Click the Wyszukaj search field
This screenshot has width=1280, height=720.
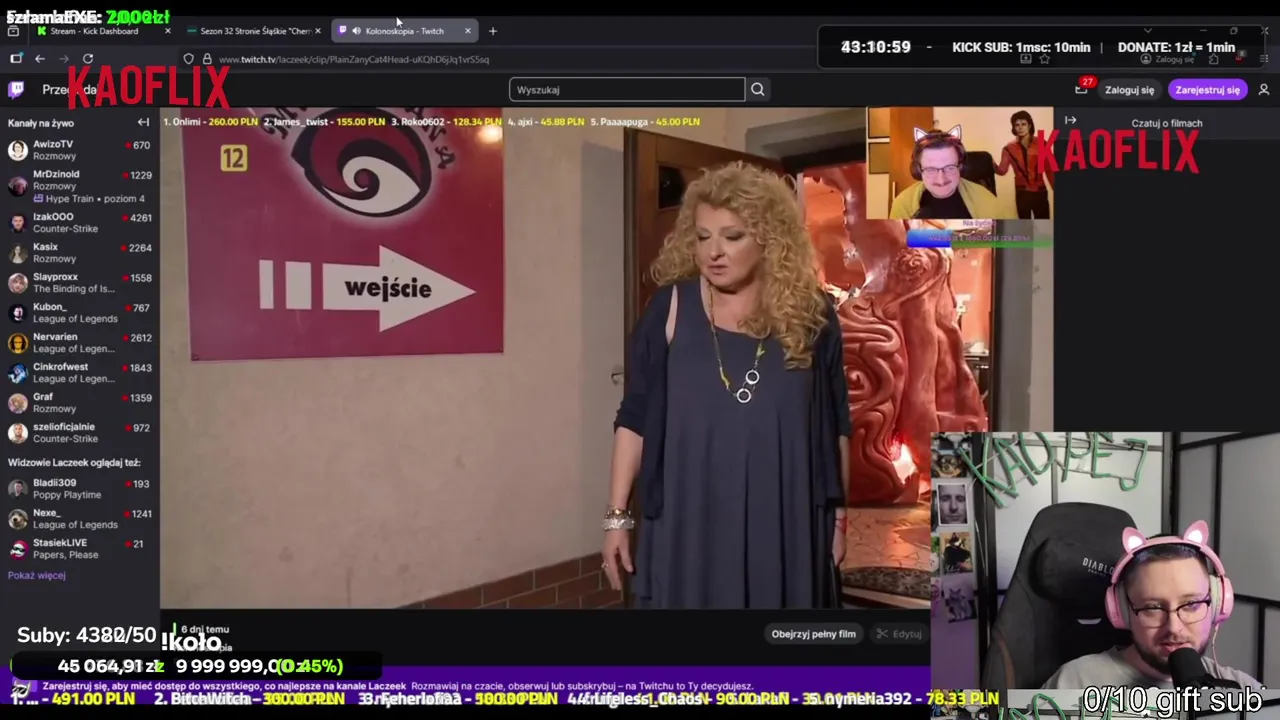click(627, 90)
